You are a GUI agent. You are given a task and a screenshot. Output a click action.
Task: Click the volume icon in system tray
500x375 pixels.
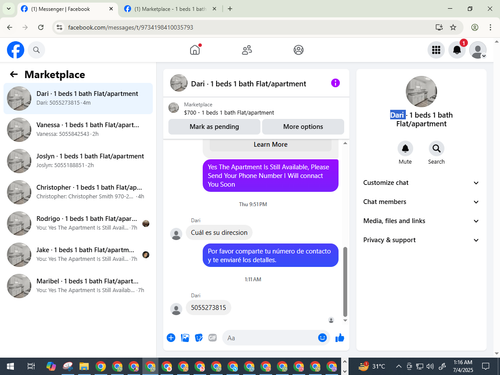pyautogui.click(x=430, y=367)
